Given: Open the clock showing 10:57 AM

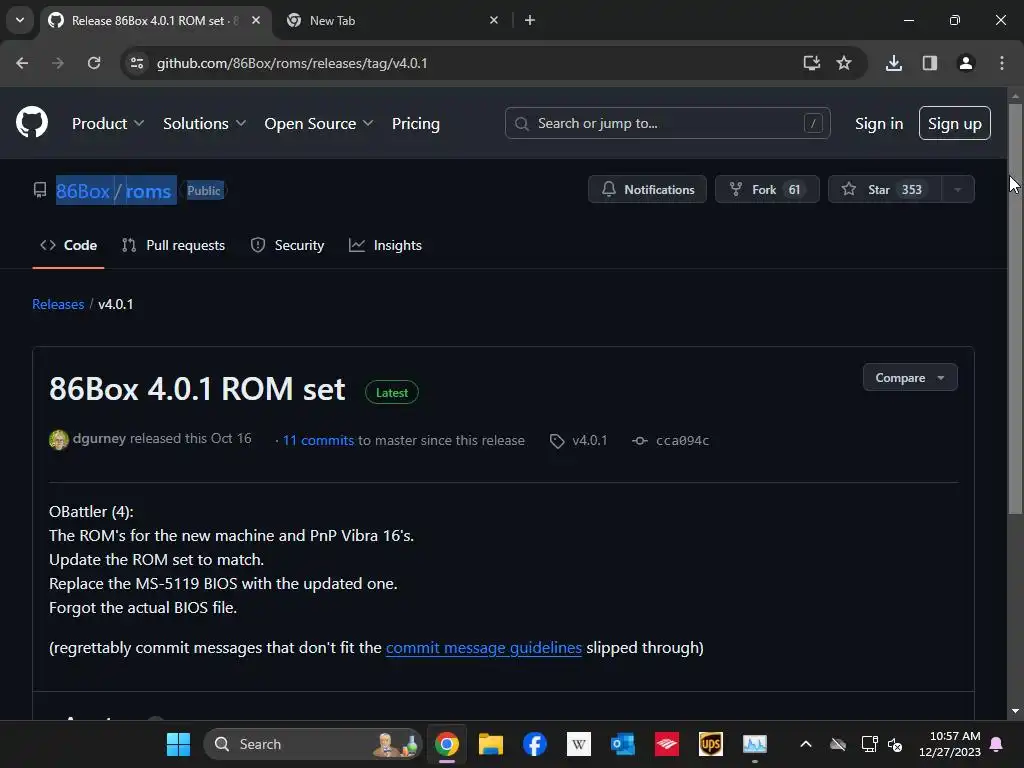Looking at the screenshot, I should pos(950,744).
